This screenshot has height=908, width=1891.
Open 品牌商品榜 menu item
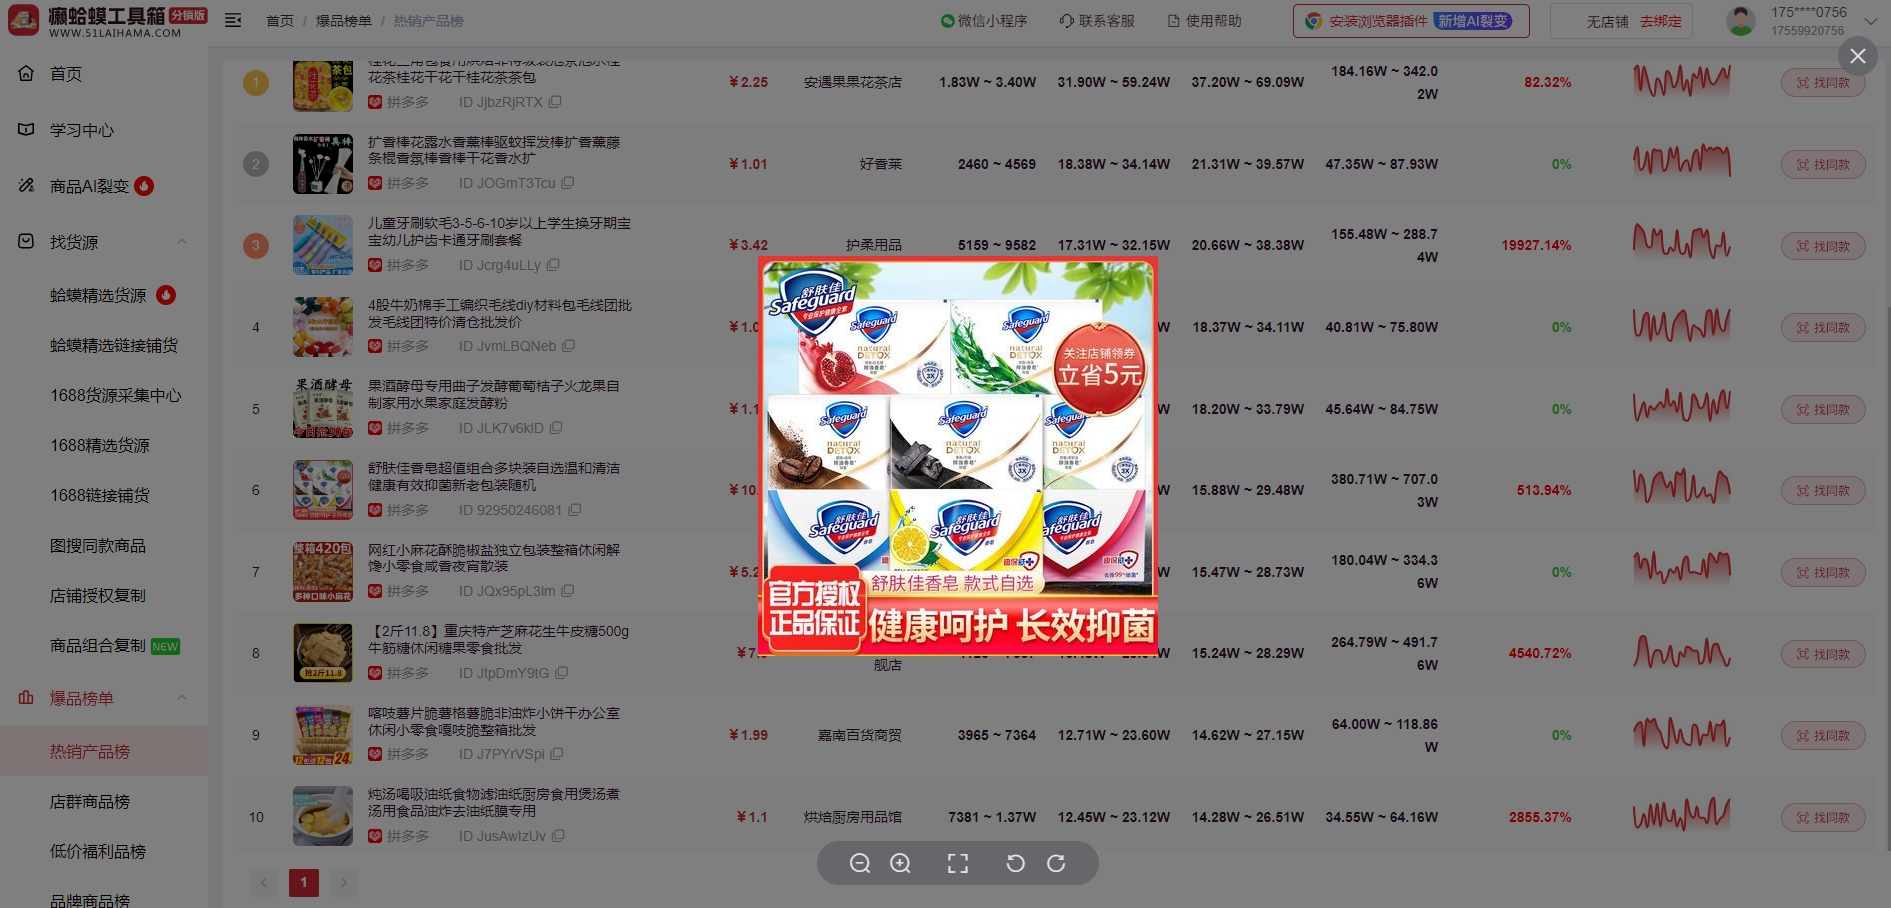(90, 900)
